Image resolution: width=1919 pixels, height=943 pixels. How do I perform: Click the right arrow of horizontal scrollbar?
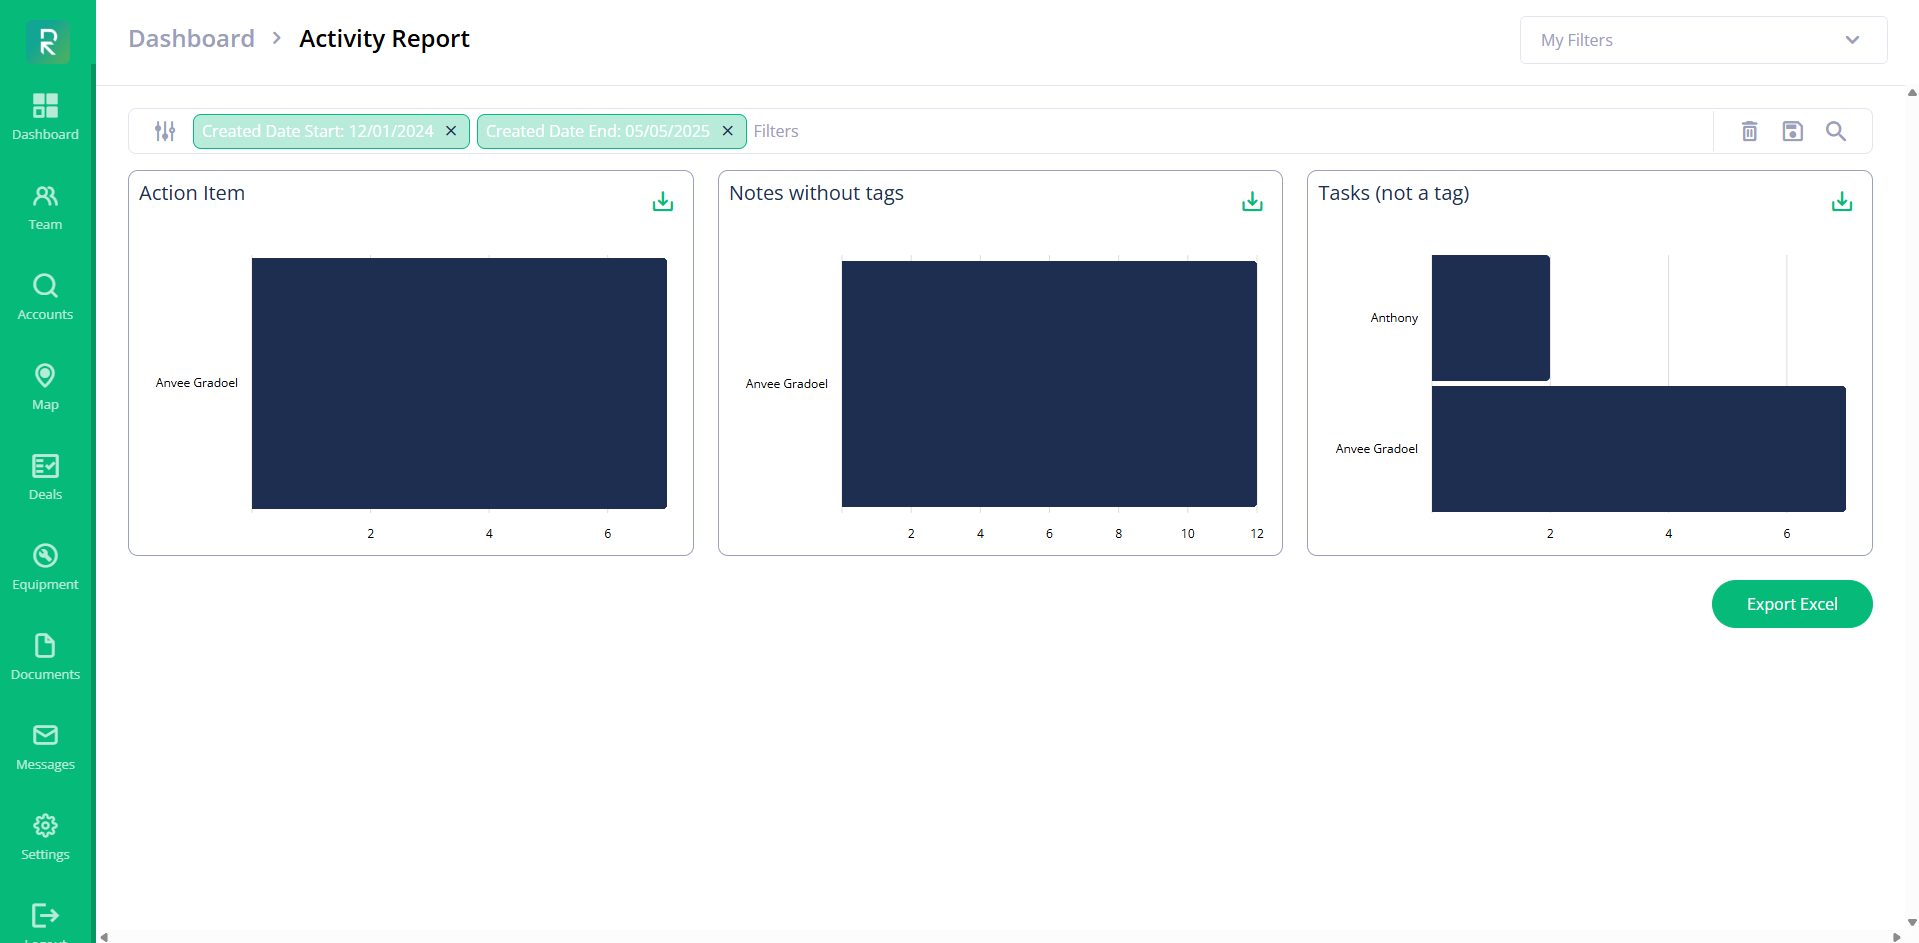pos(1896,937)
